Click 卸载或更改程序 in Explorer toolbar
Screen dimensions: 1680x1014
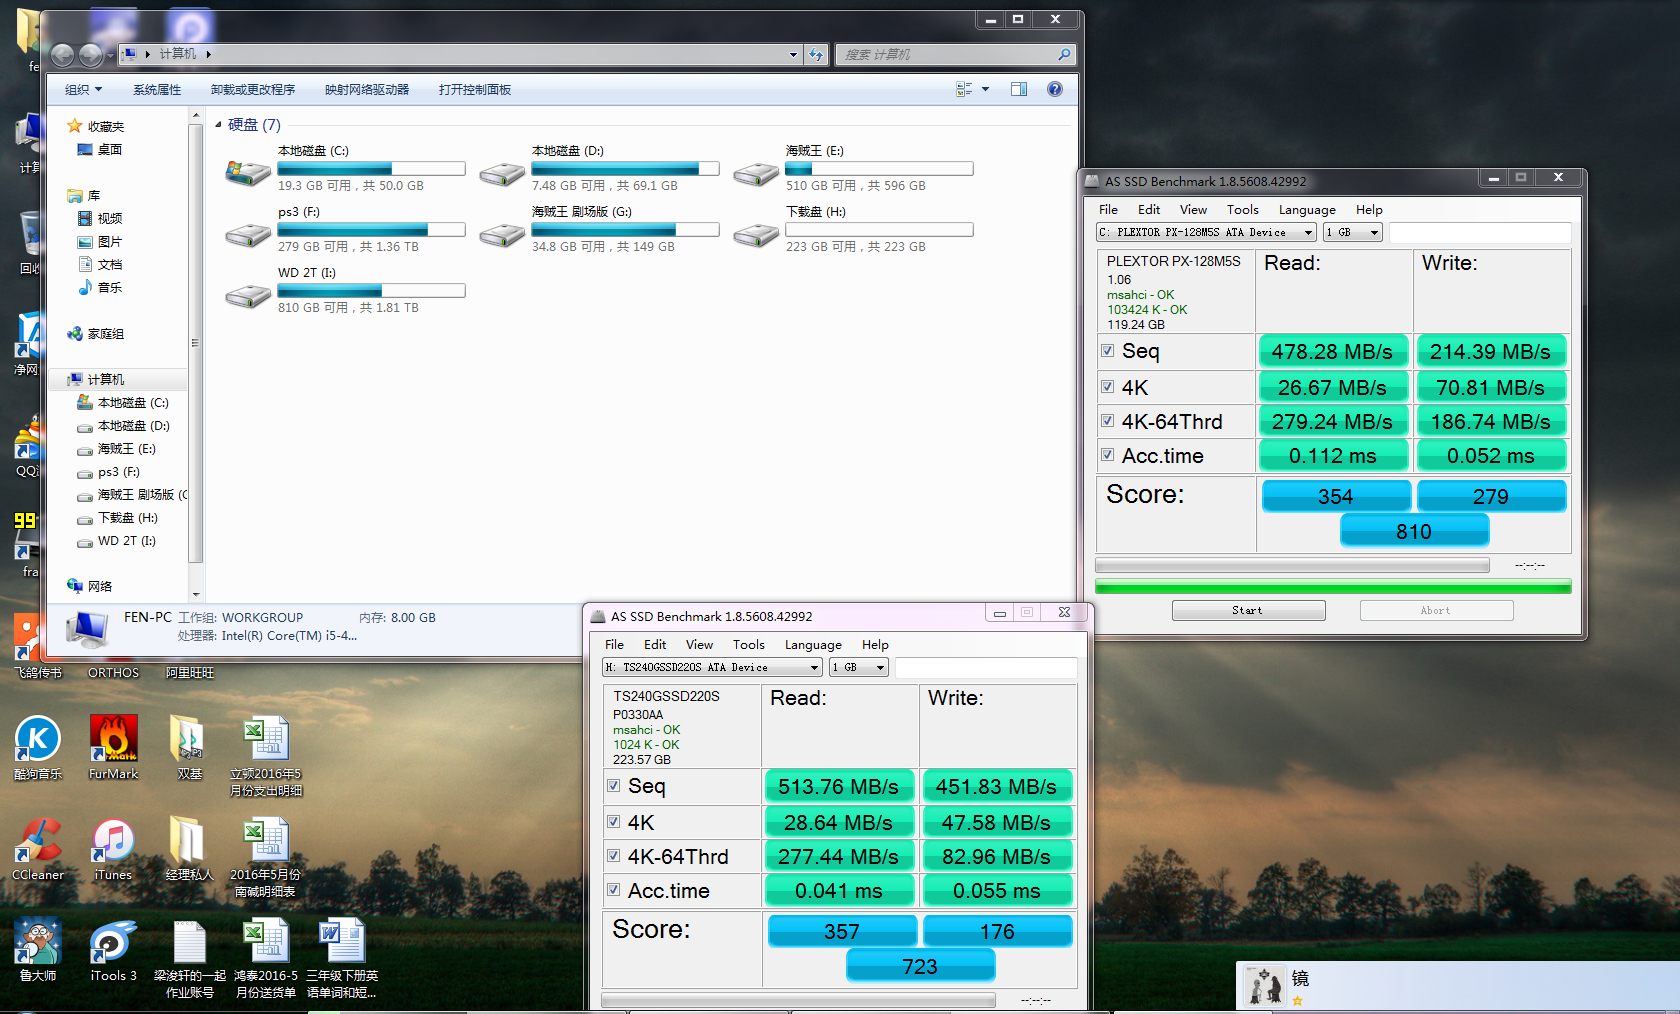[x=253, y=89]
